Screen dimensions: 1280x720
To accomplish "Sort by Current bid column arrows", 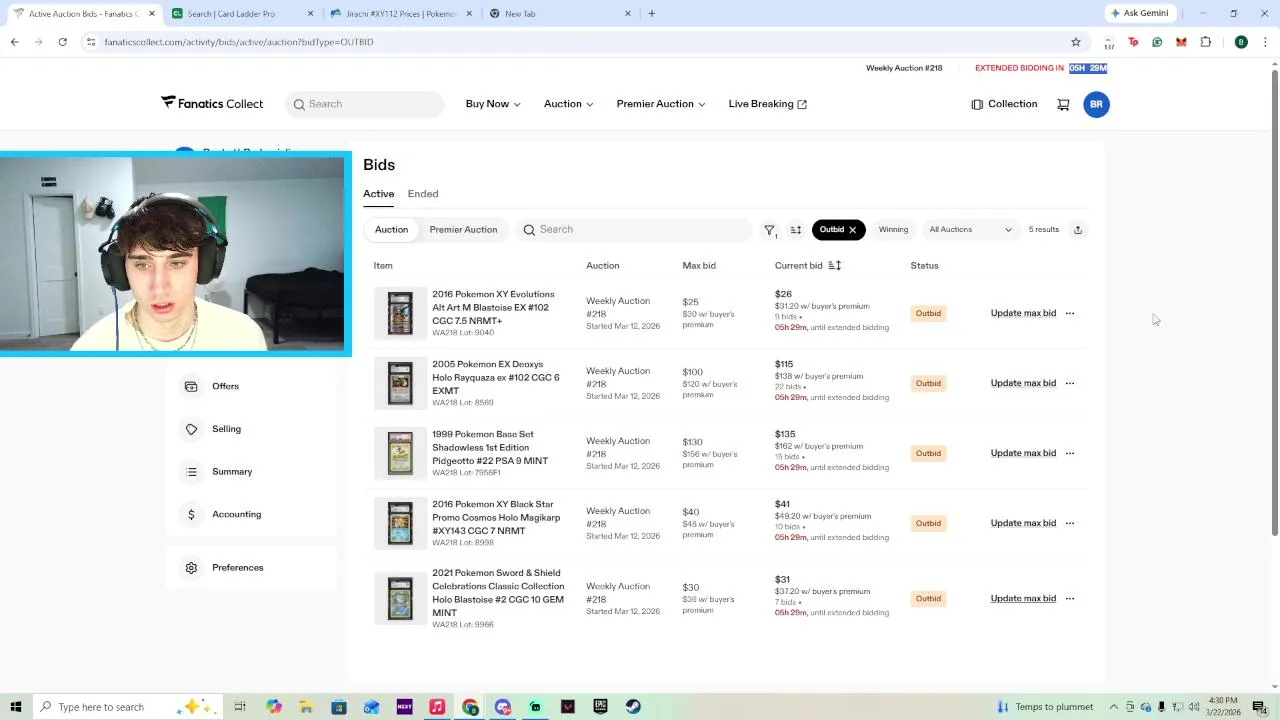I will coord(835,266).
